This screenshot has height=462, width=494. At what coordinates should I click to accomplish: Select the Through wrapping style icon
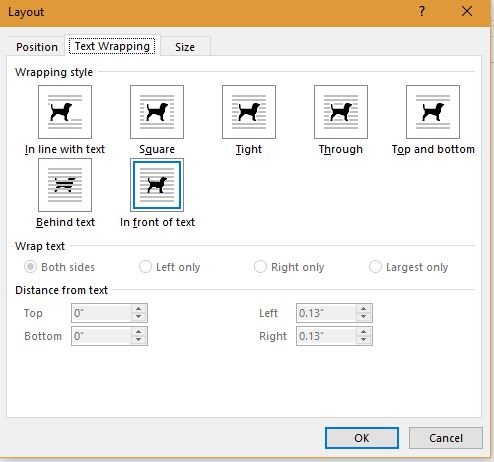(x=341, y=112)
